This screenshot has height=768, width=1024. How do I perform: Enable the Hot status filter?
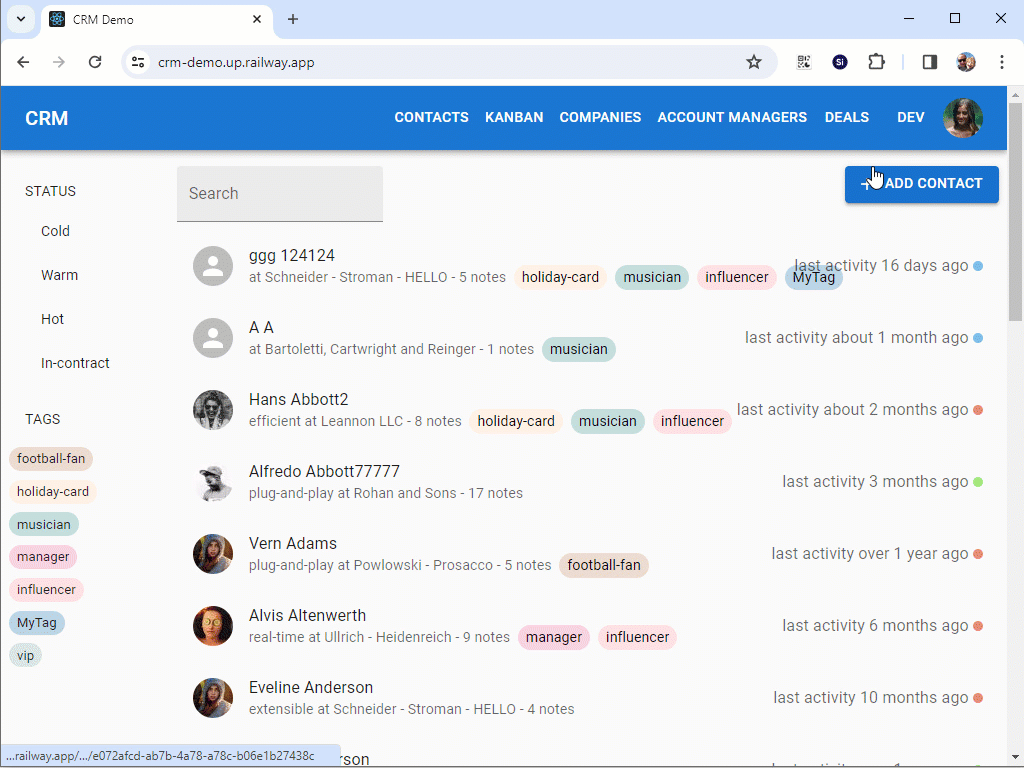[x=52, y=318]
